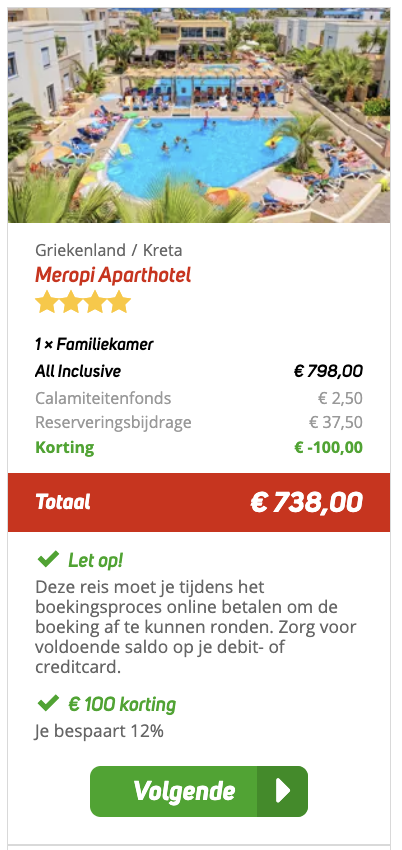Select the Griekenland / Kreta location text

click(108, 250)
